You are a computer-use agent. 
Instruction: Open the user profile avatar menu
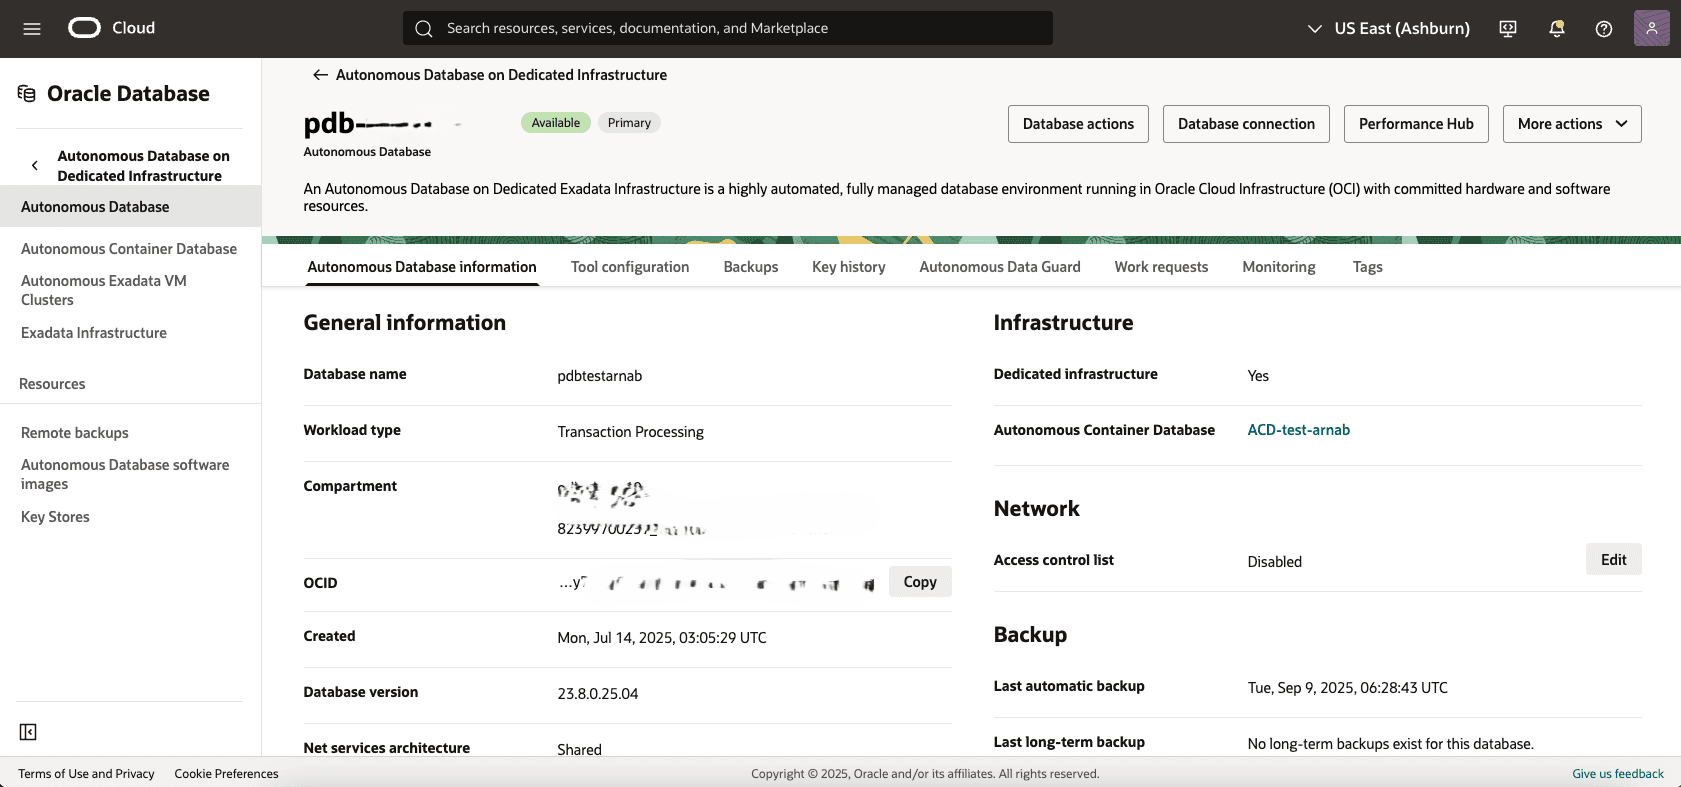click(1652, 28)
